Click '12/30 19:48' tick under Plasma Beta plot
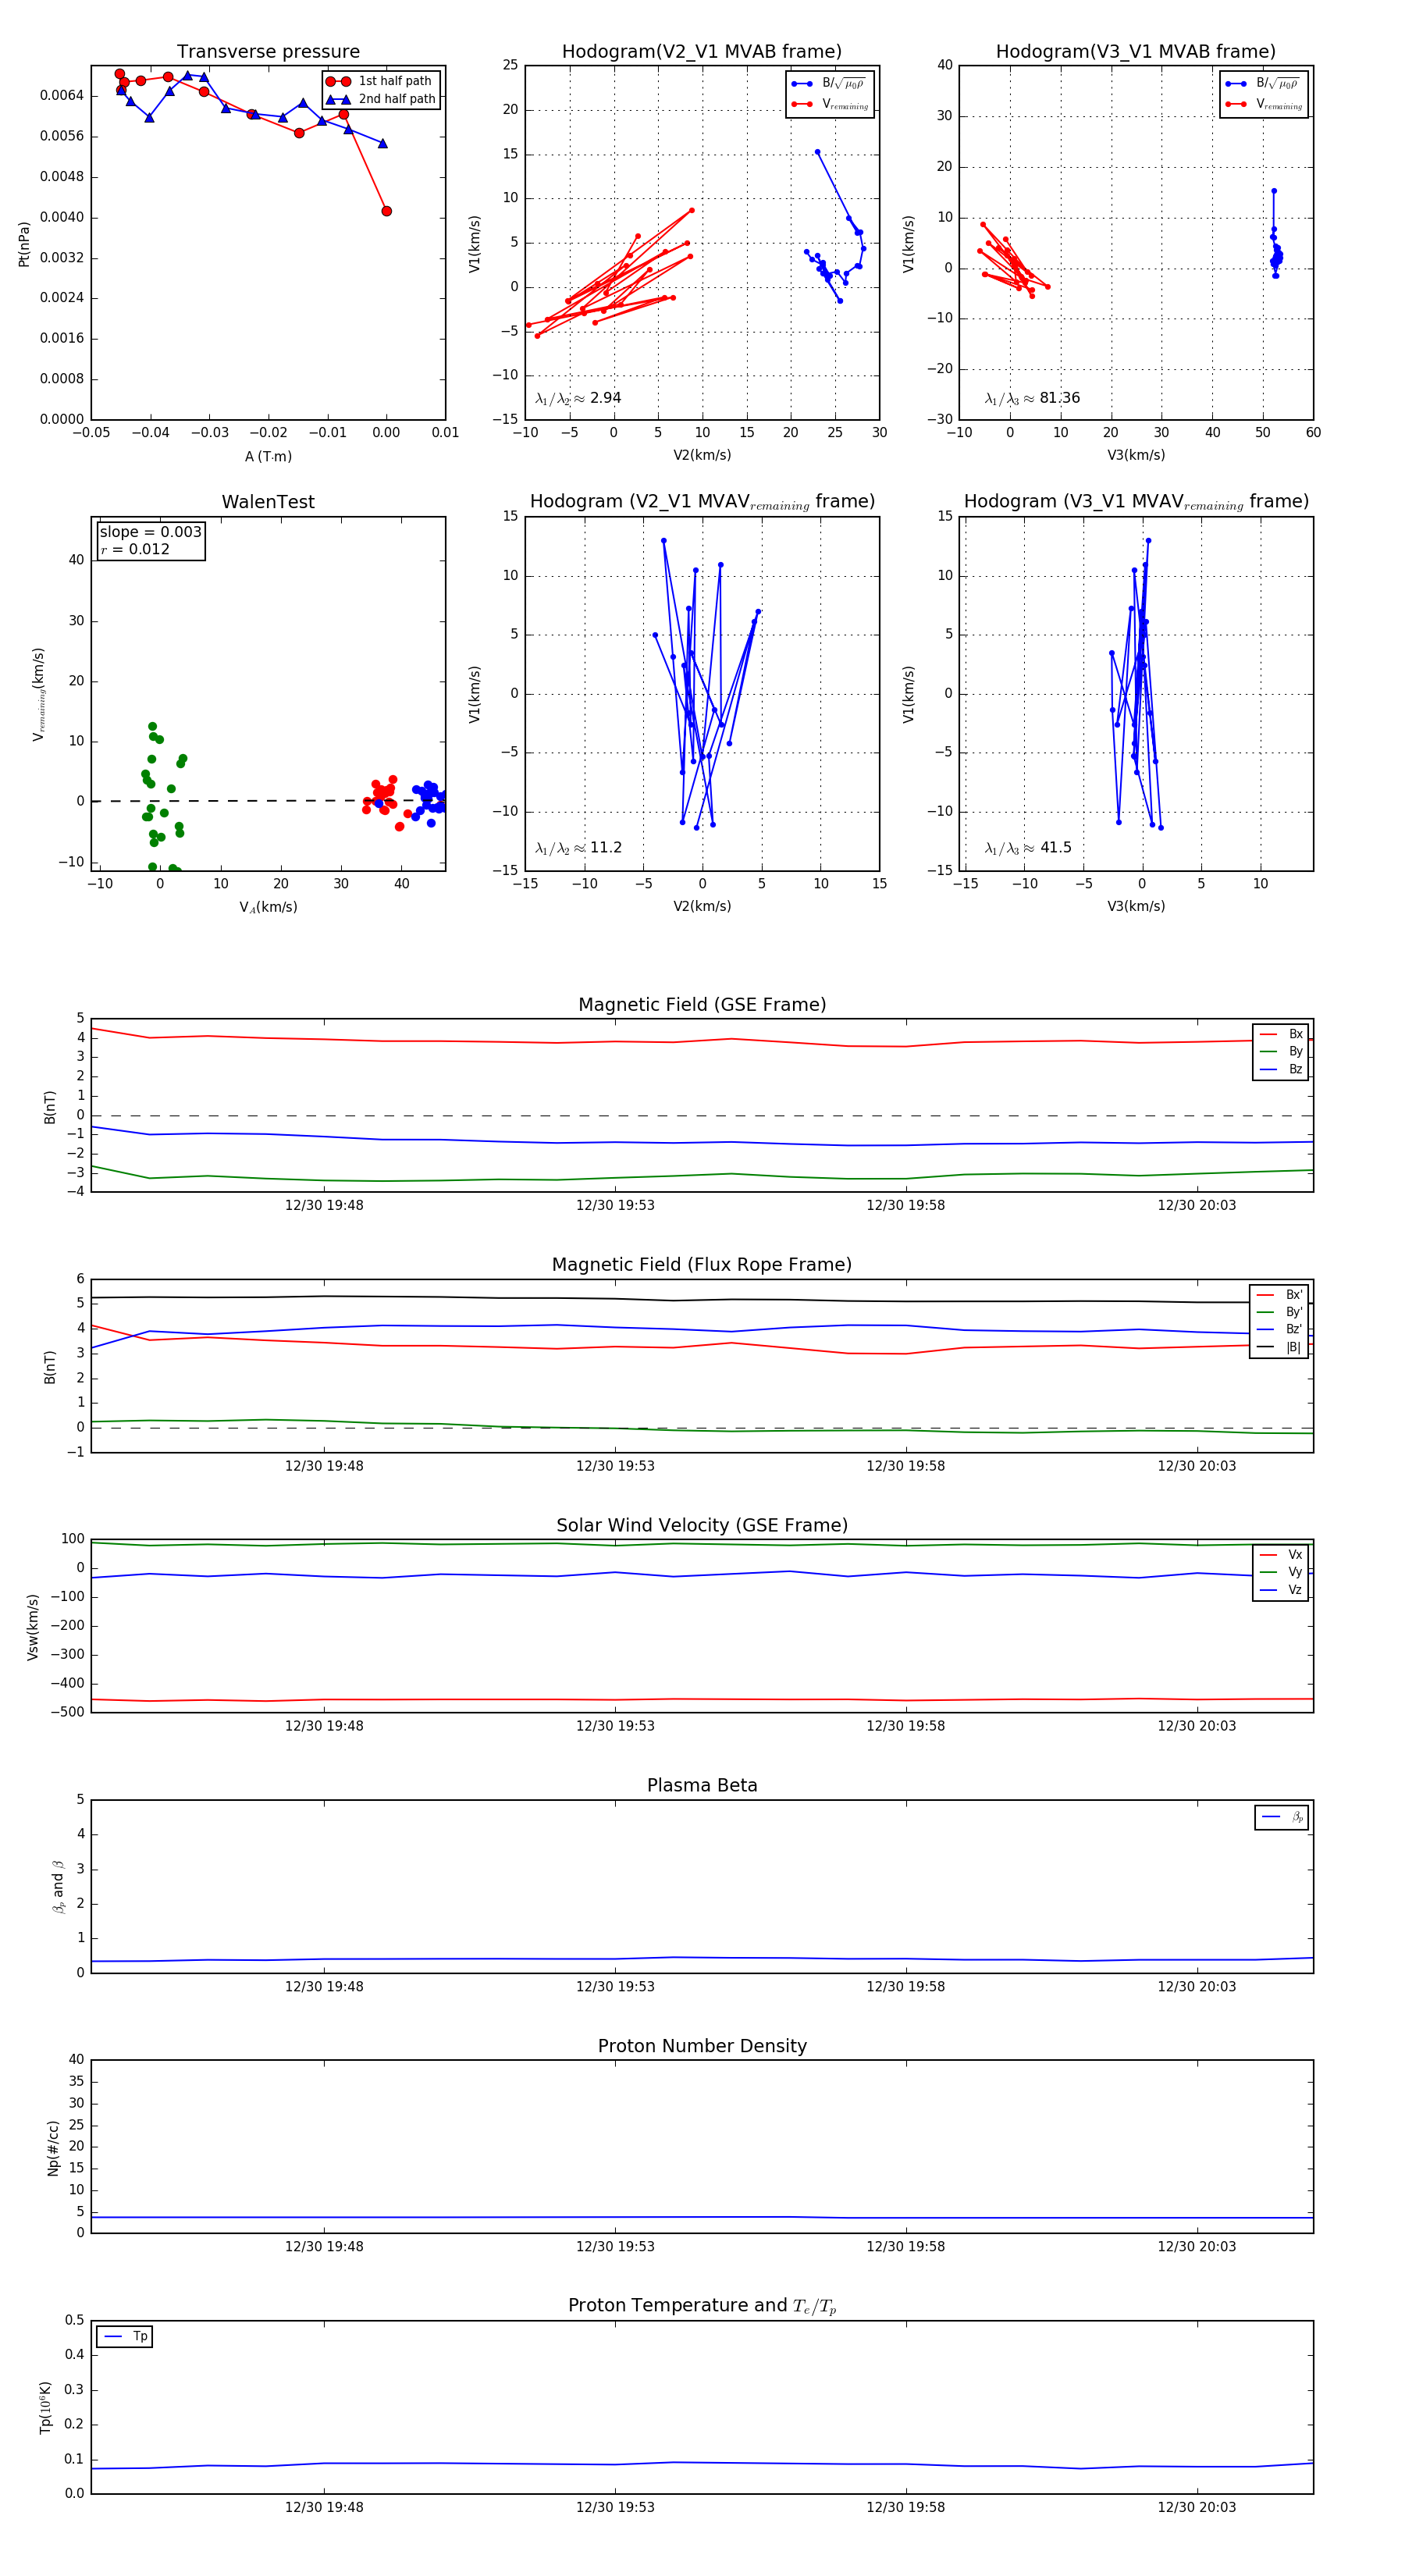Image resolution: width=1405 pixels, height=2576 pixels. click(x=324, y=1987)
